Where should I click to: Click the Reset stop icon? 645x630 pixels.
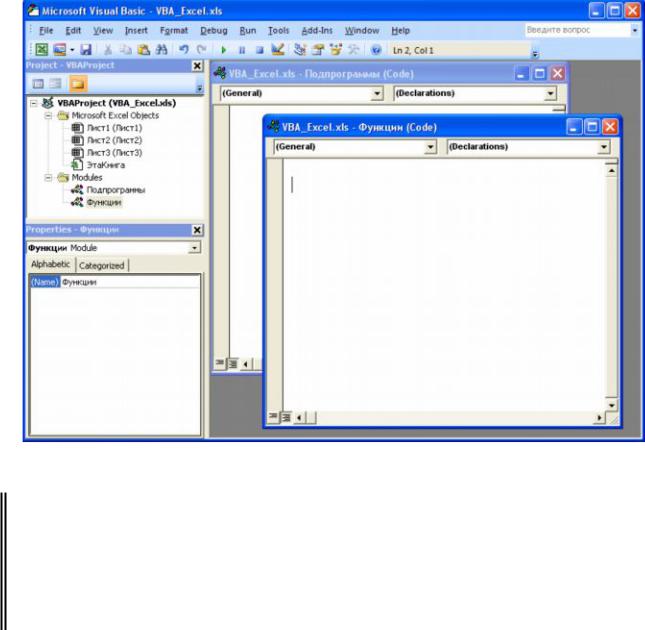click(260, 50)
